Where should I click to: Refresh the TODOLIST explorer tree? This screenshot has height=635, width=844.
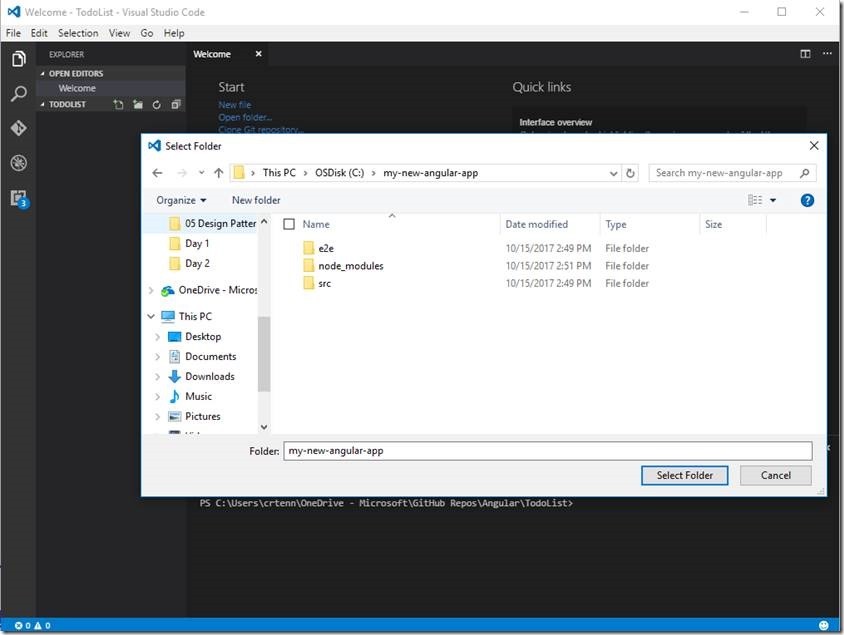[156, 104]
